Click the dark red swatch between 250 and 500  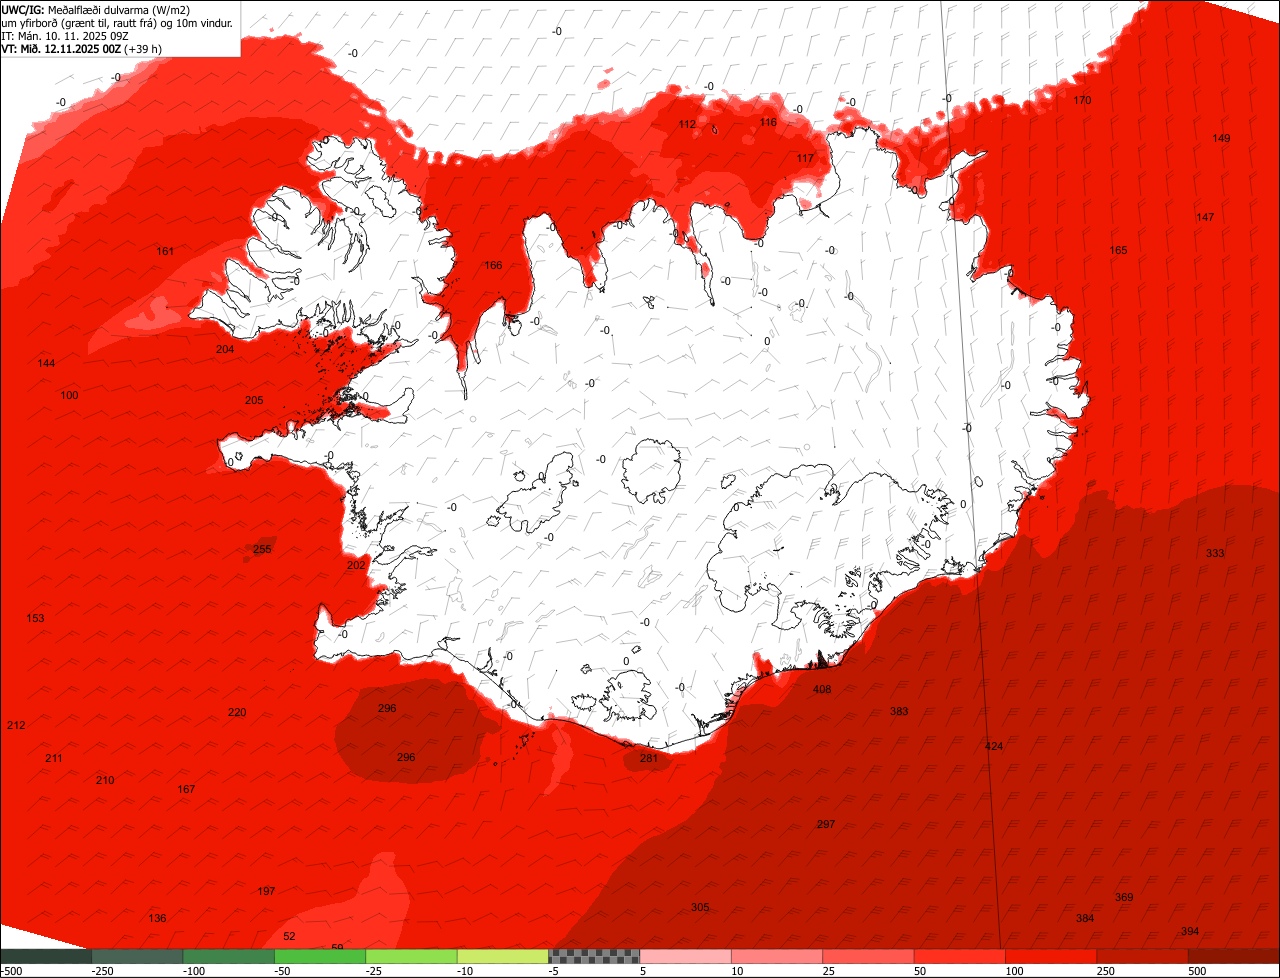click(1143, 956)
